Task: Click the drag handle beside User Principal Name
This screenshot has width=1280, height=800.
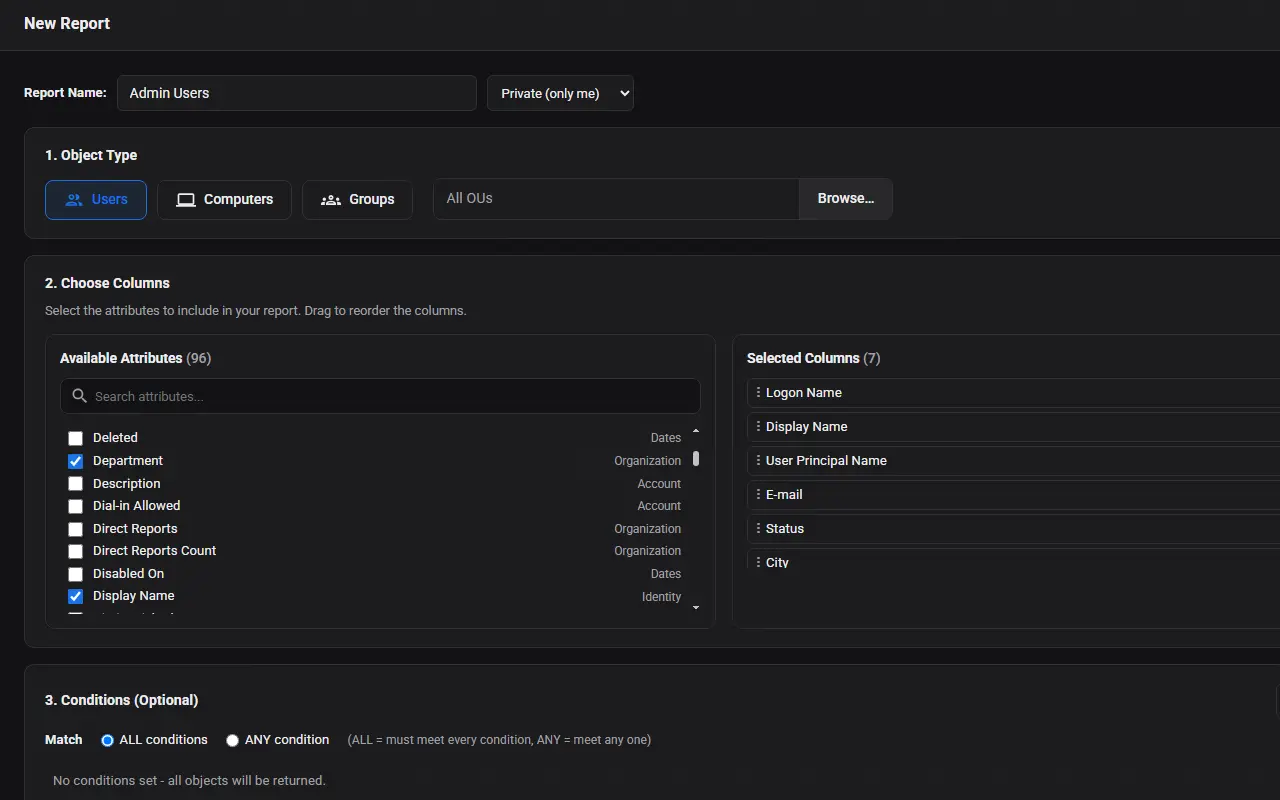Action: [x=758, y=461]
